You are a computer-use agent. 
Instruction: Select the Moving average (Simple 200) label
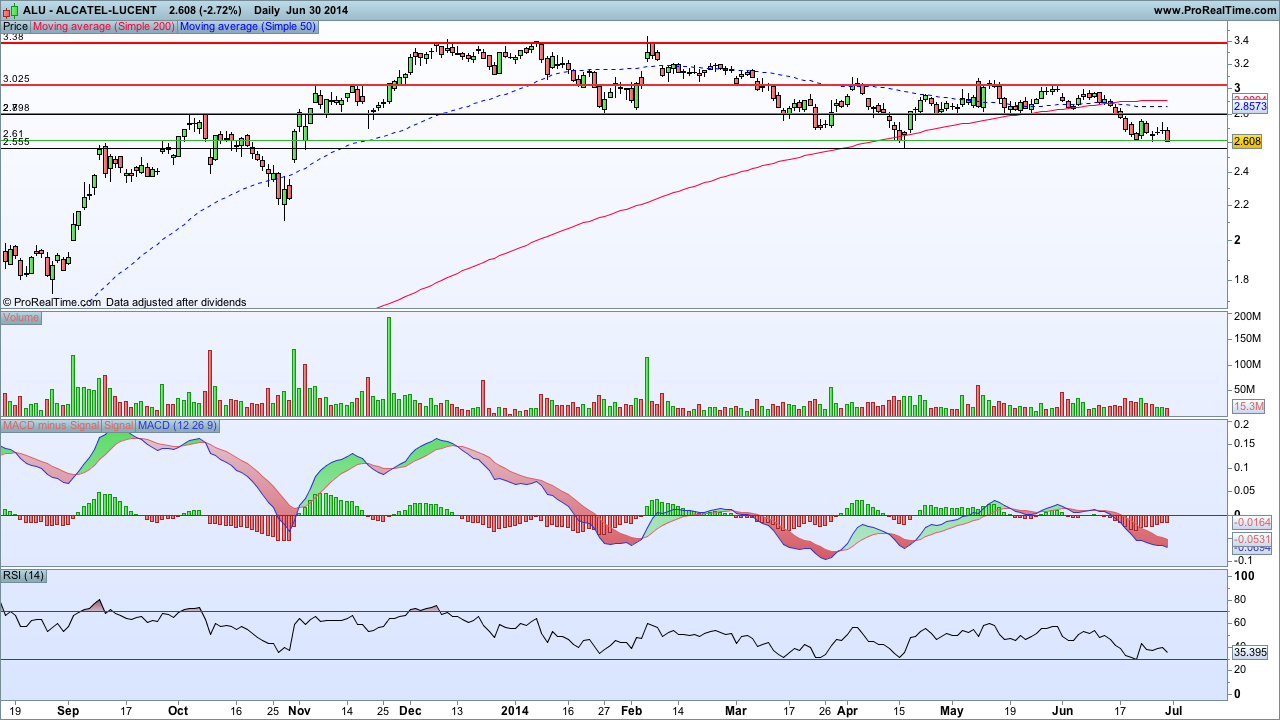click(x=105, y=27)
